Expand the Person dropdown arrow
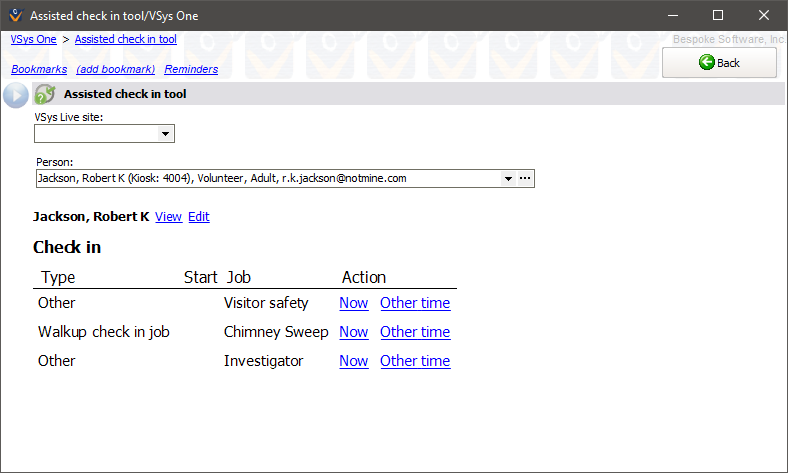788x473 pixels. click(x=508, y=179)
